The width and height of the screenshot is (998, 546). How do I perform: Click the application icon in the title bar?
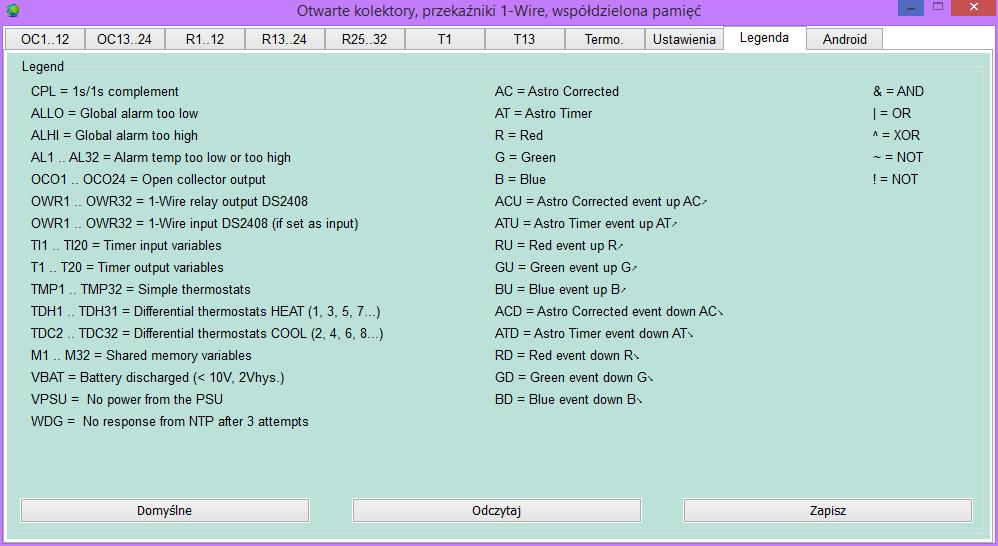point(13,11)
